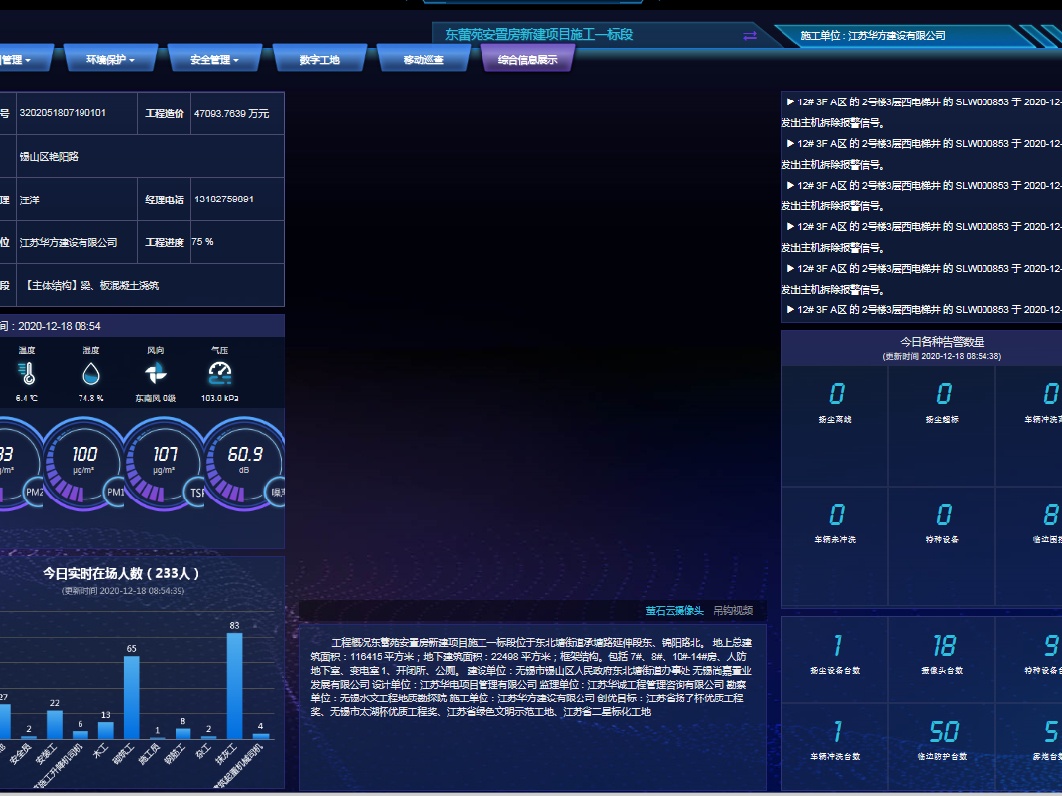Switch to 萤石云摄像头 video view
The width and height of the screenshot is (1062, 796).
(674, 611)
